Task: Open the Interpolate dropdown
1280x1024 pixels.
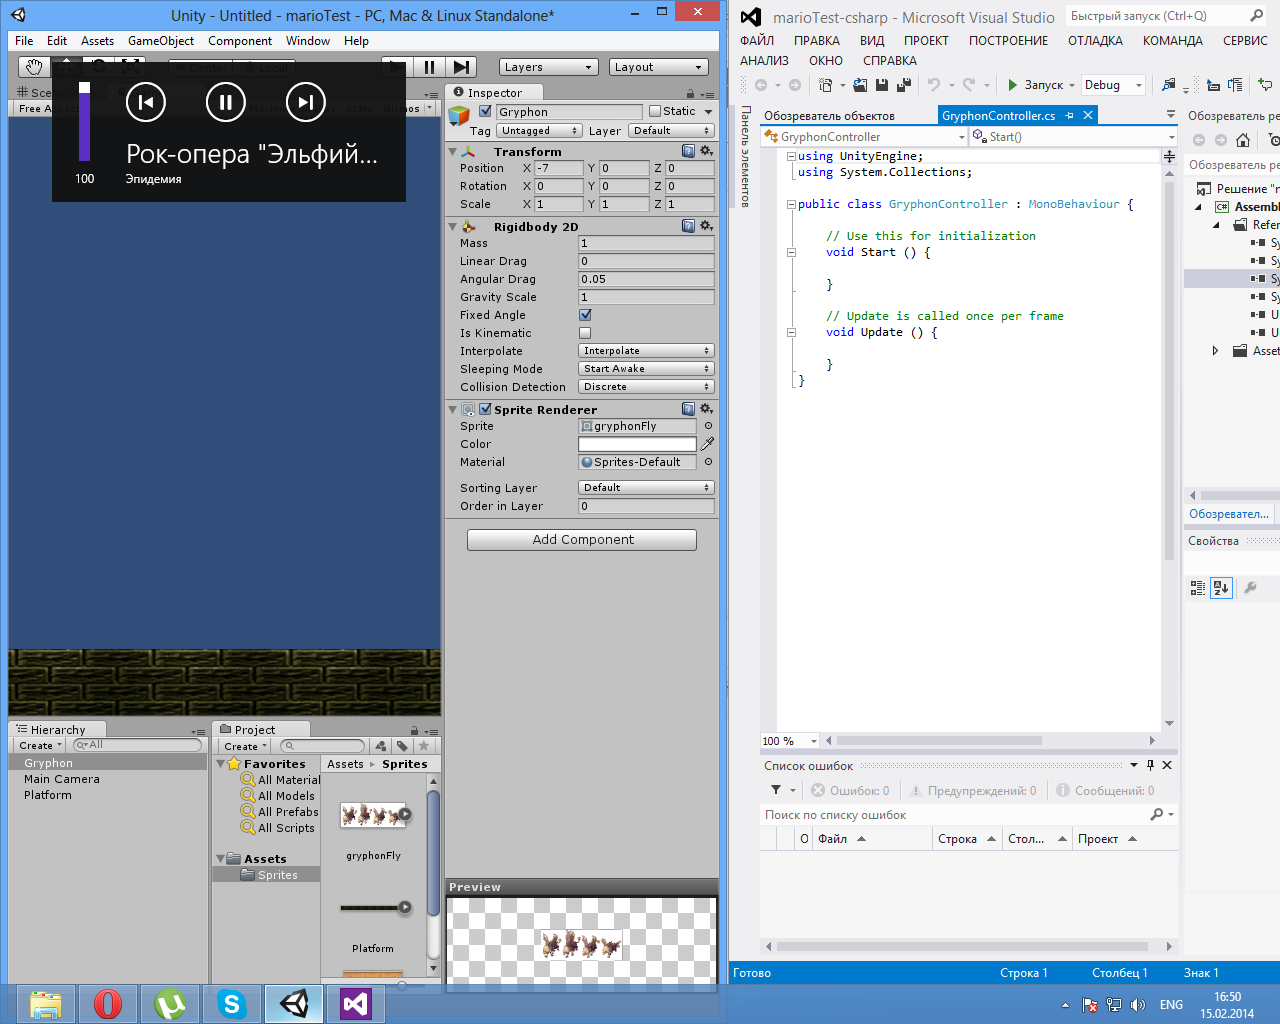Action: point(646,351)
